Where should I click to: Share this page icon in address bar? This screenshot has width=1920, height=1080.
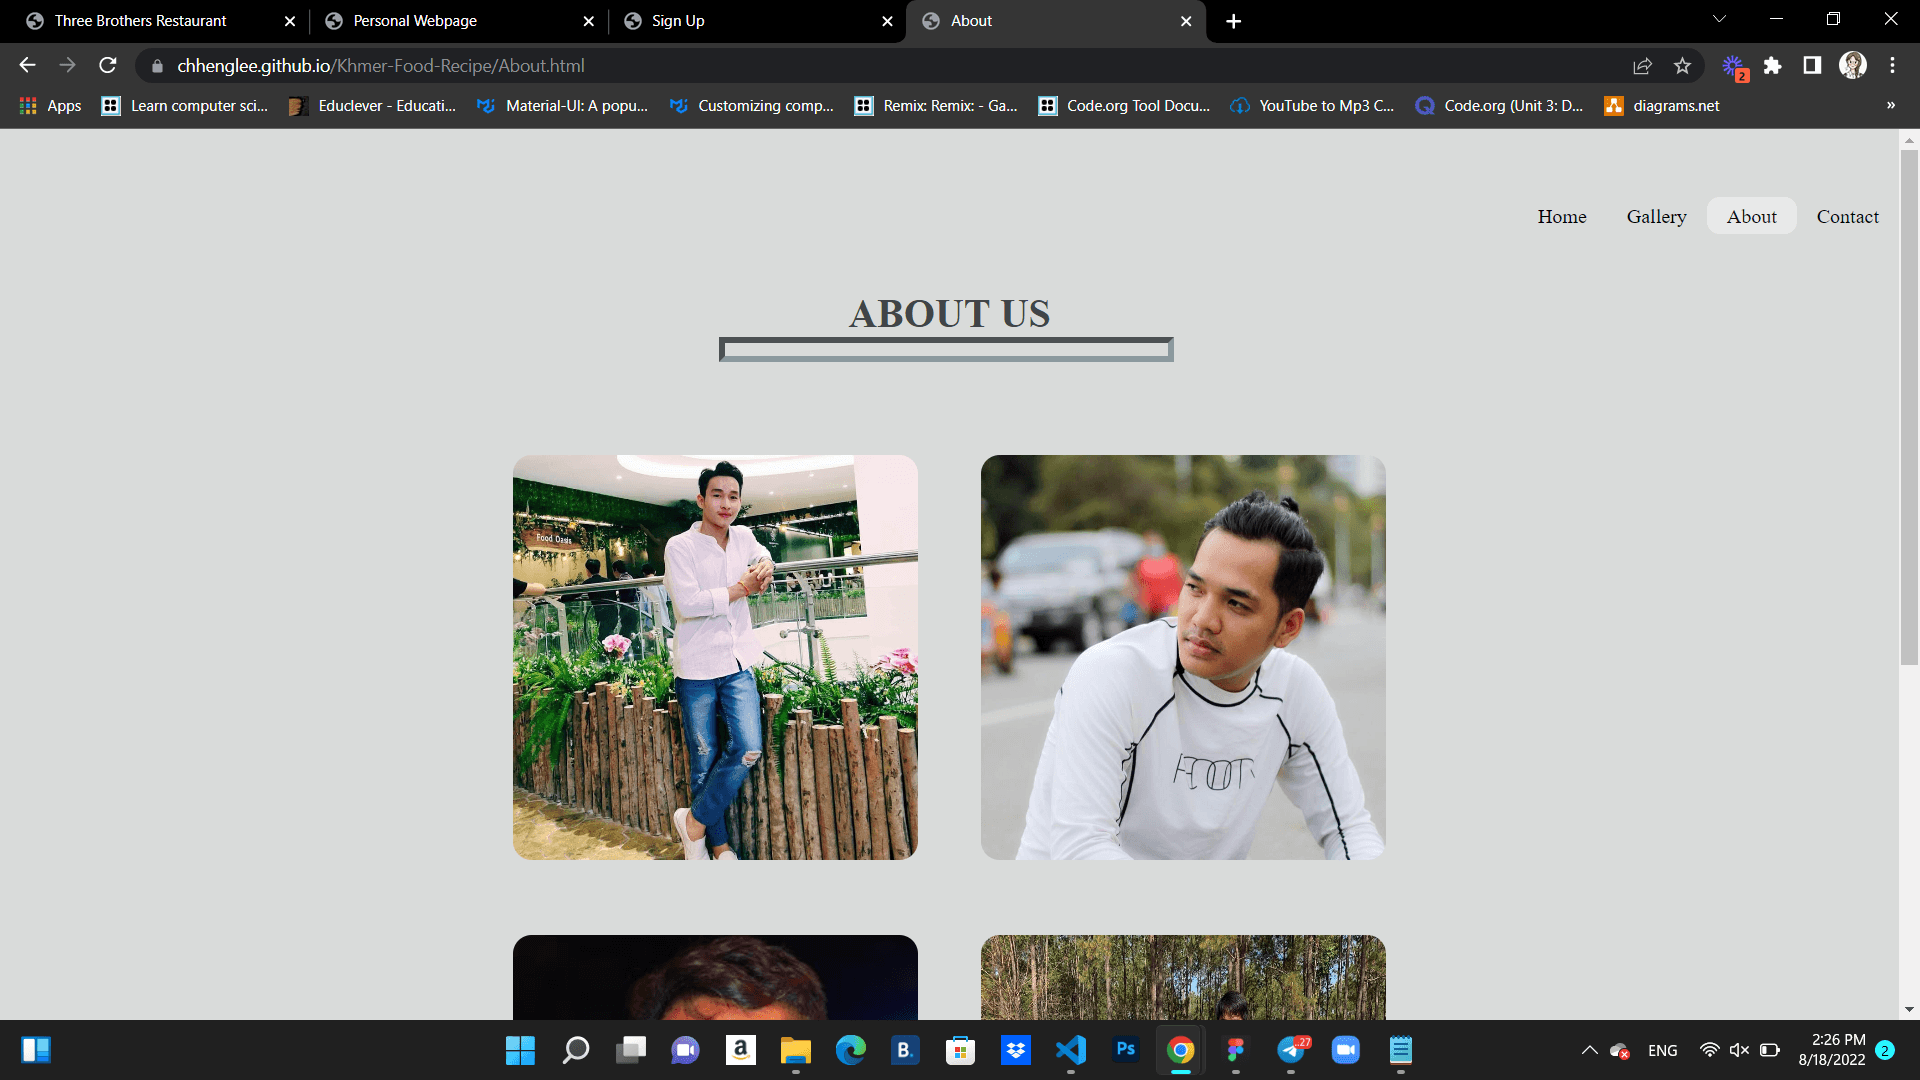(x=1642, y=66)
